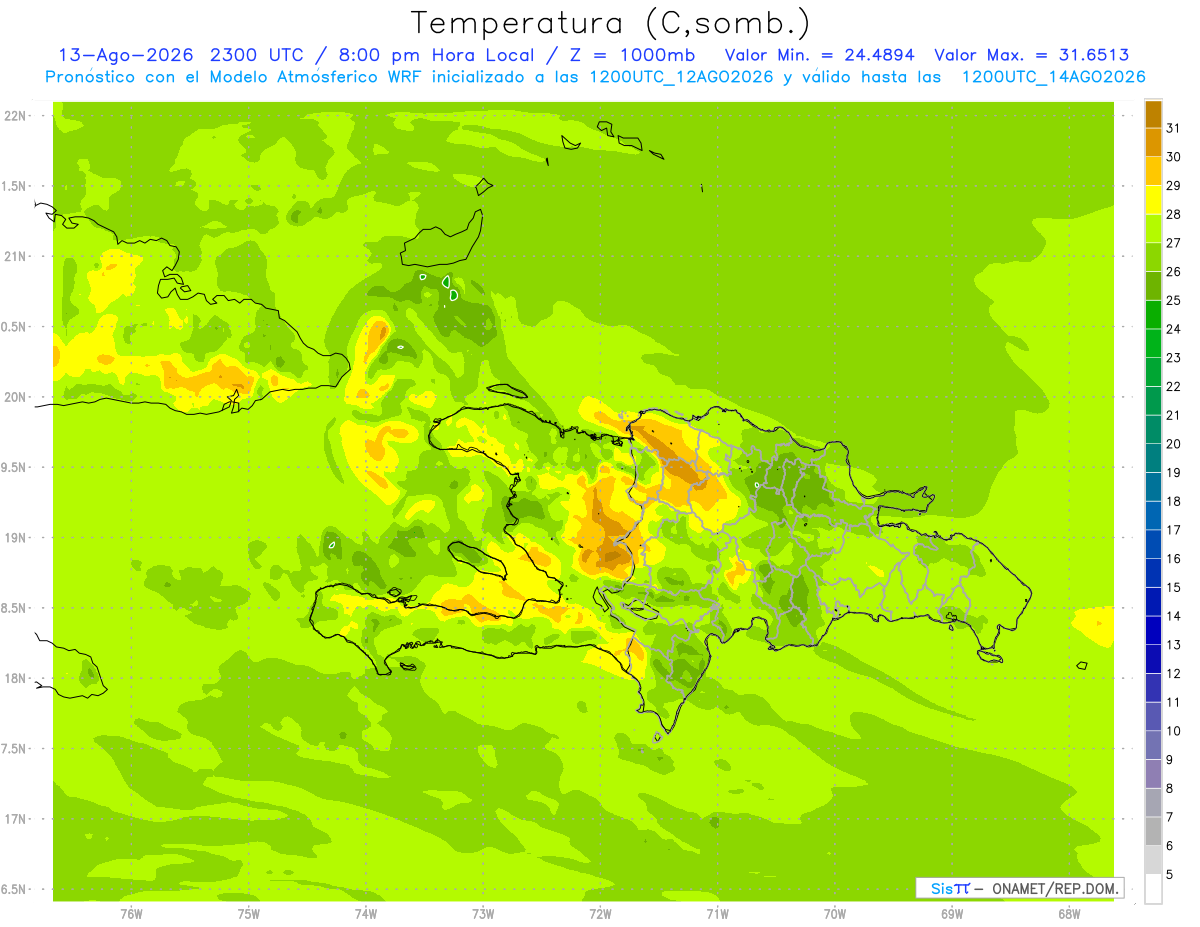
Task: Select the yellow swatch between 28 and 29
Action: click(x=1153, y=200)
